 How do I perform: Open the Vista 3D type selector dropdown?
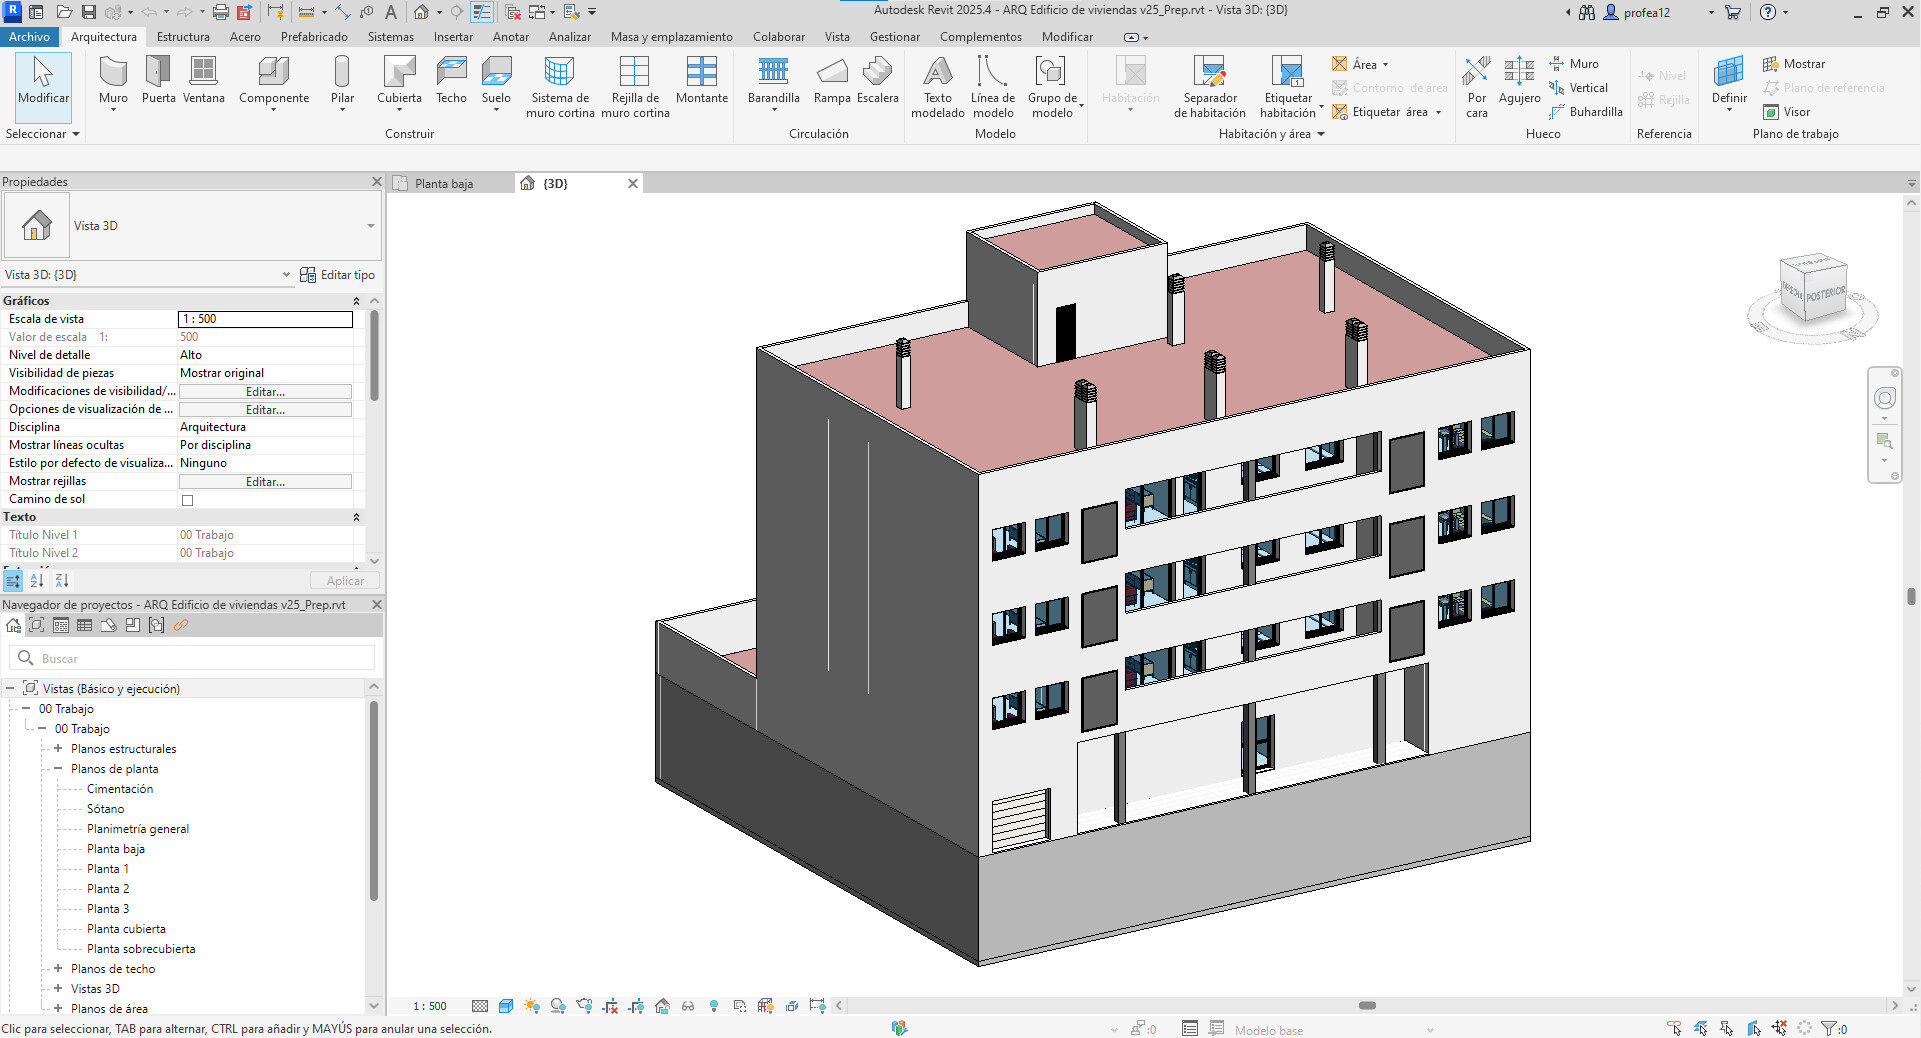click(370, 226)
